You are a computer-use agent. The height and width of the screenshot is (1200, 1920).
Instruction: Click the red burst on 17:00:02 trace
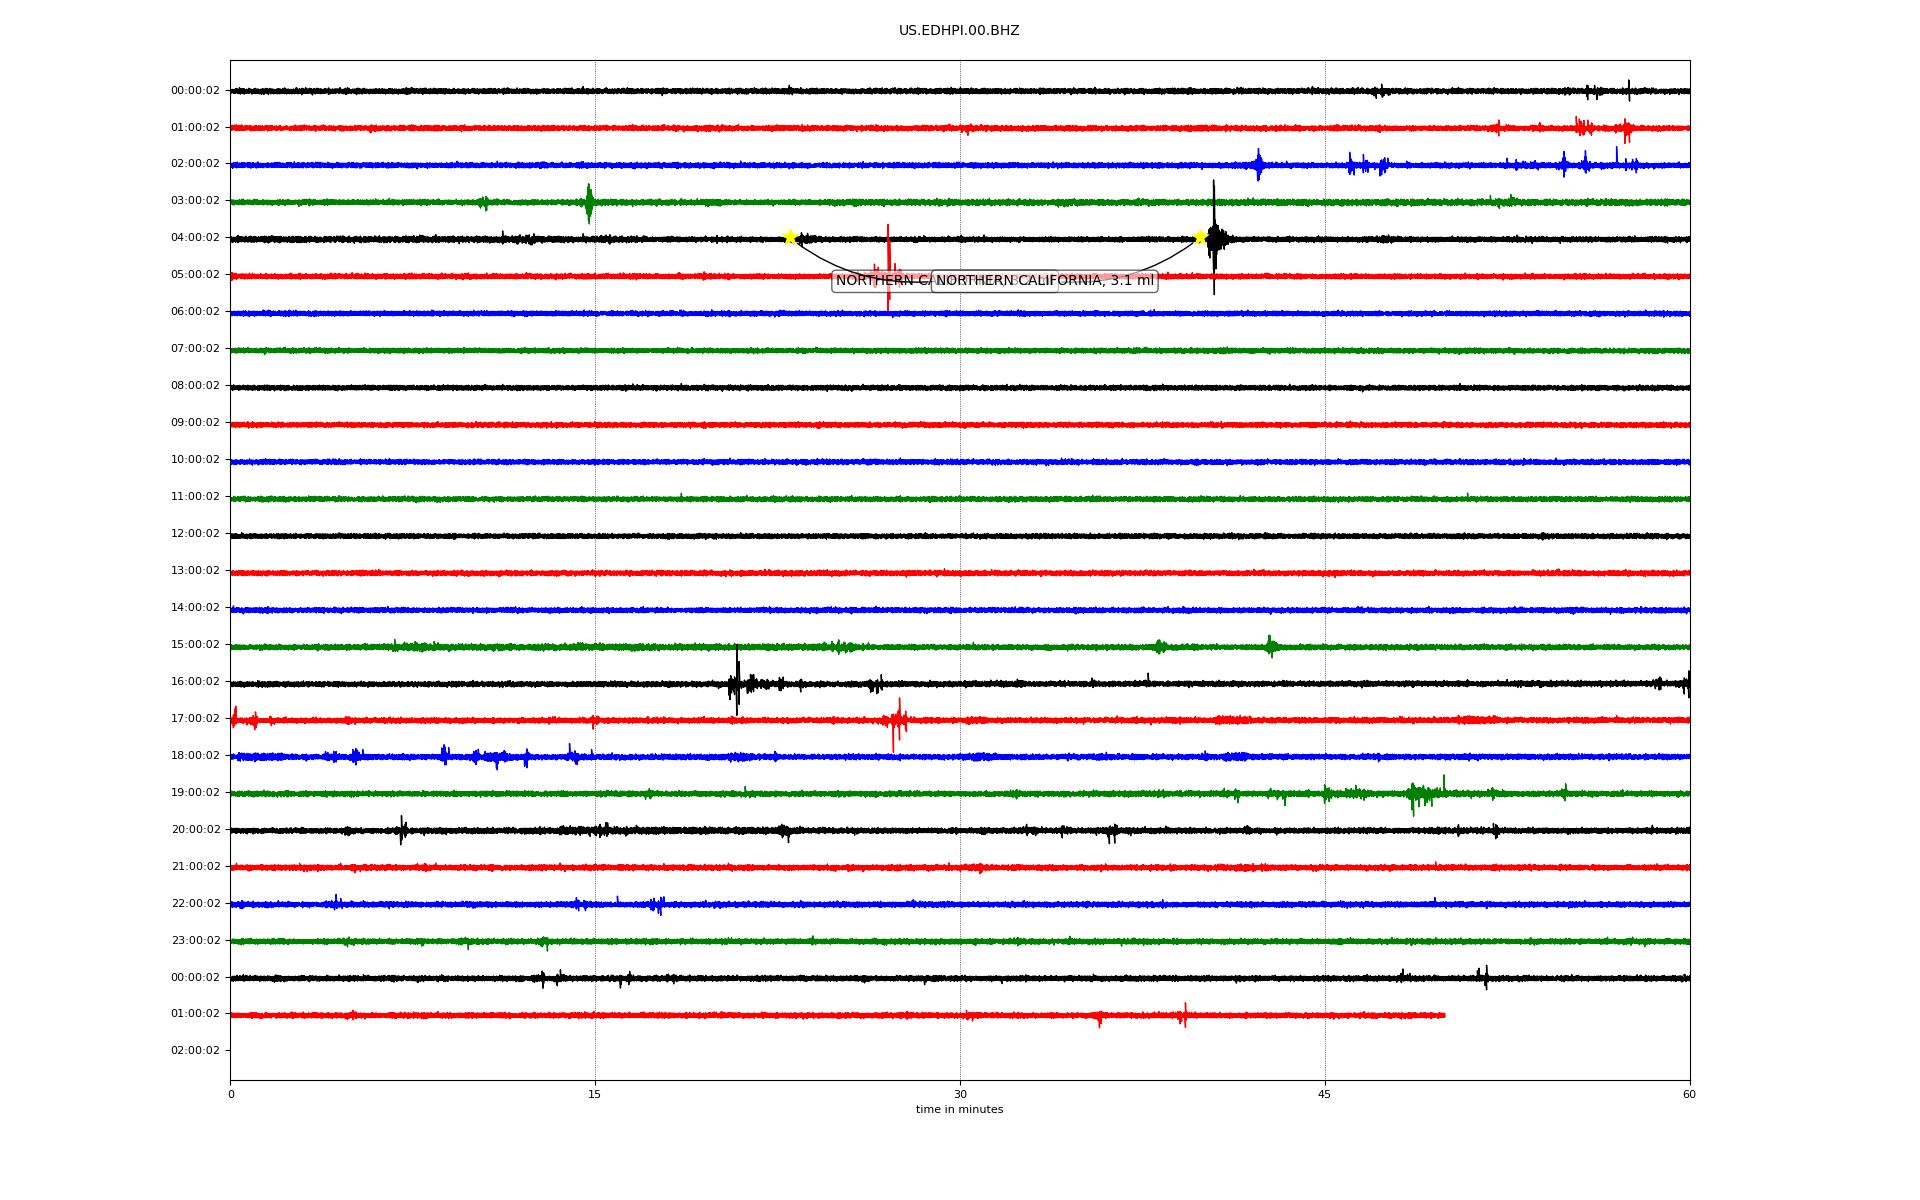896,720
